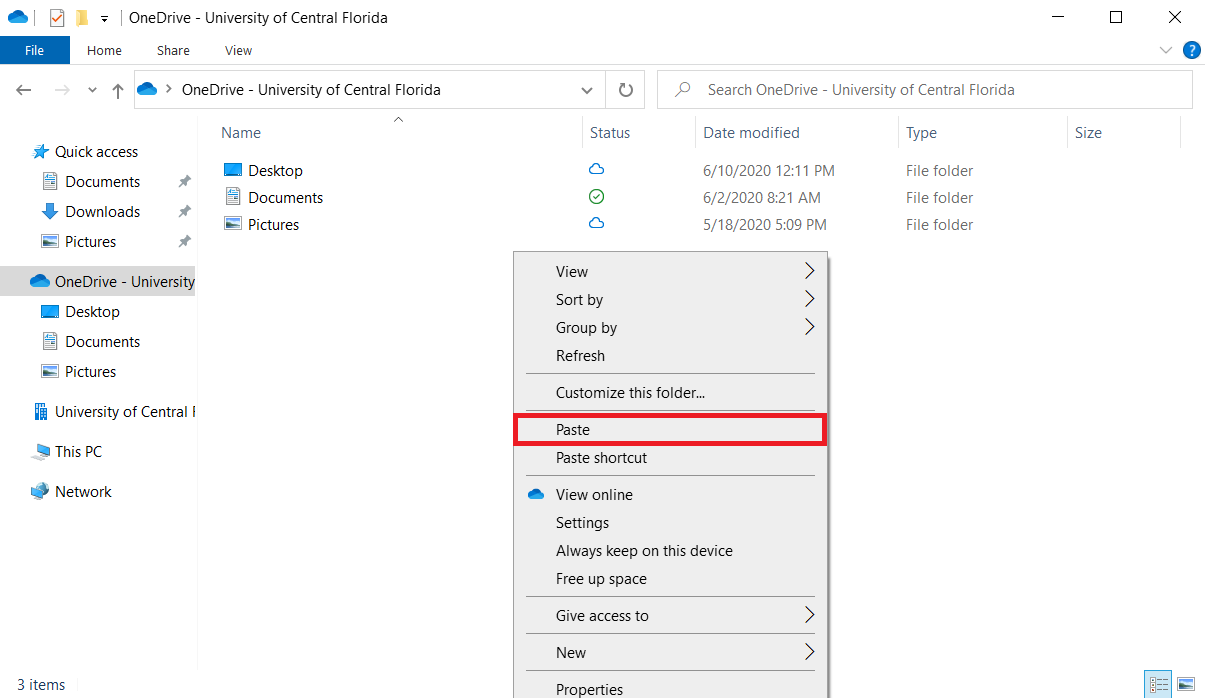This screenshot has height=698, width=1206.
Task: Click the green synced status icon for Documents
Action: [x=597, y=197]
